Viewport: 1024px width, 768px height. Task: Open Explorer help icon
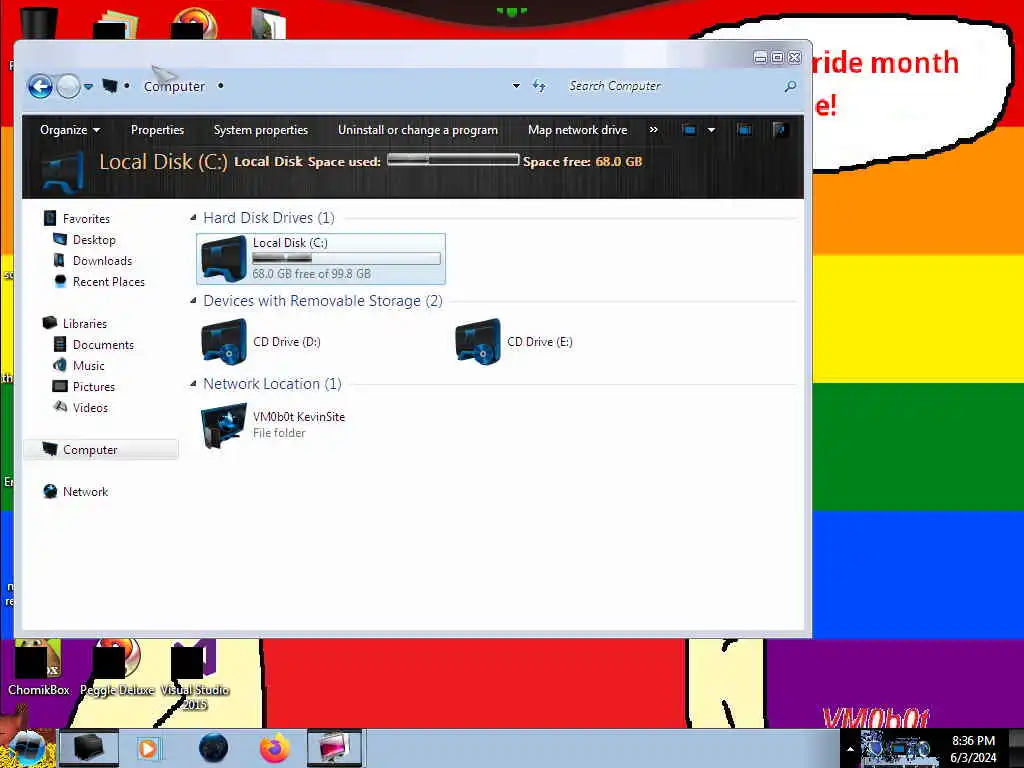(x=780, y=130)
